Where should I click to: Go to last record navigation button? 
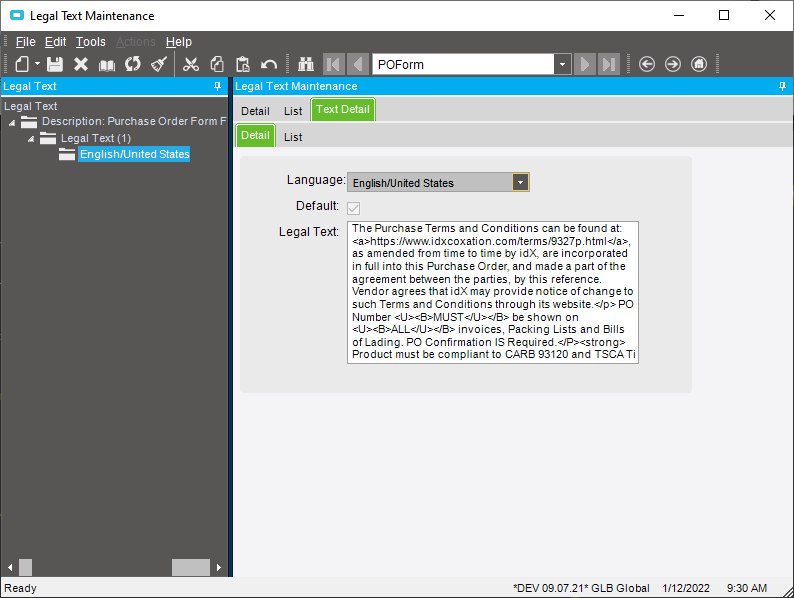[609, 64]
